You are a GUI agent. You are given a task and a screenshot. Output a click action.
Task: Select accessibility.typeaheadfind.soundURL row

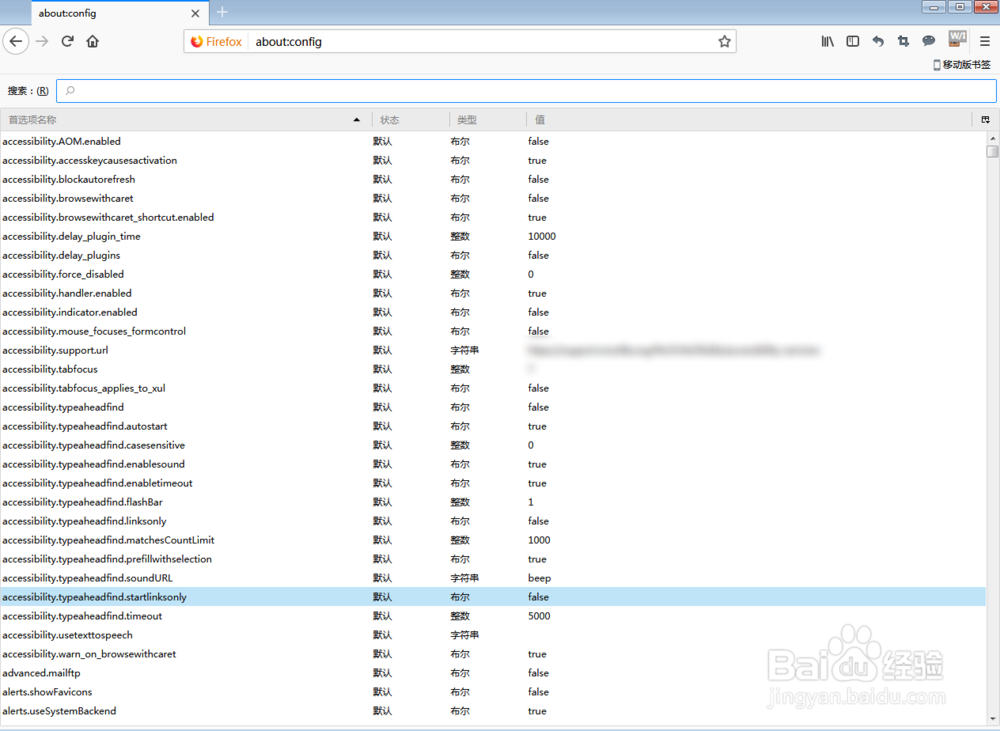(x=492, y=578)
